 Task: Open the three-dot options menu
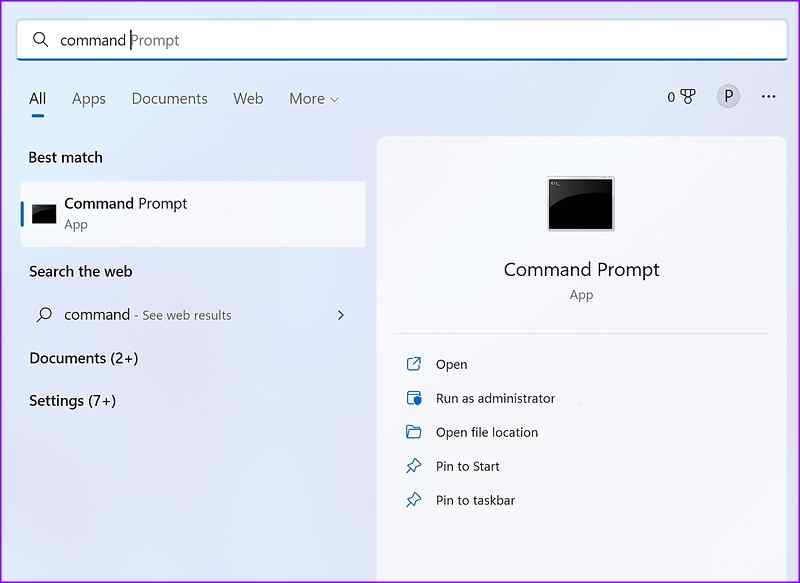(768, 96)
